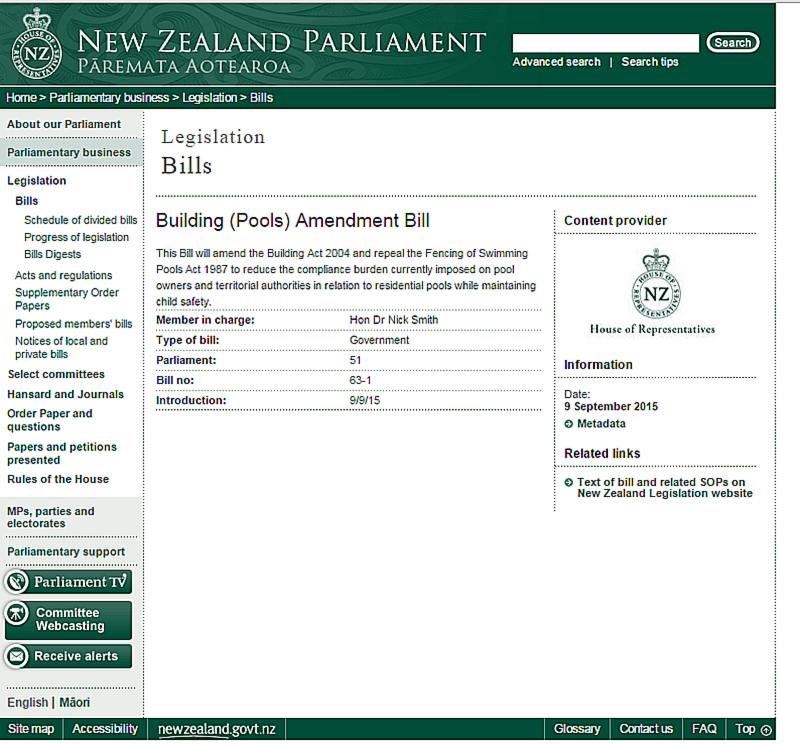The width and height of the screenshot is (800, 744).
Task: Open Acts and regulations
Action: pyautogui.click(x=64, y=276)
